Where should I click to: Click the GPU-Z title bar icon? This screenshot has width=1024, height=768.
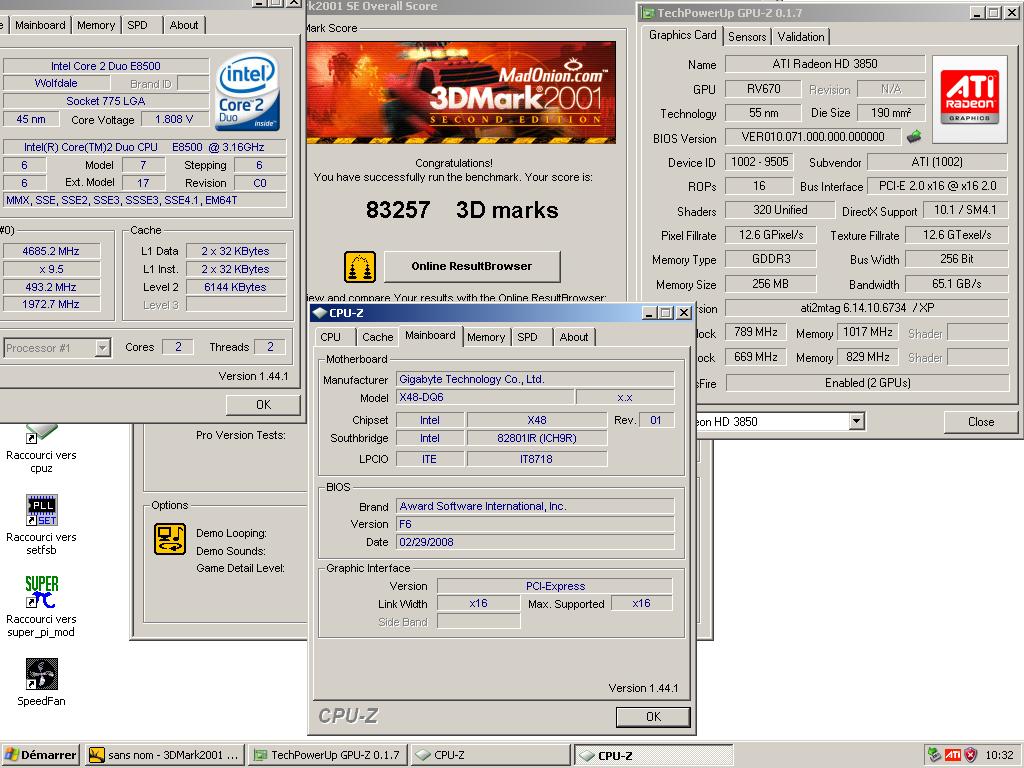tap(648, 12)
